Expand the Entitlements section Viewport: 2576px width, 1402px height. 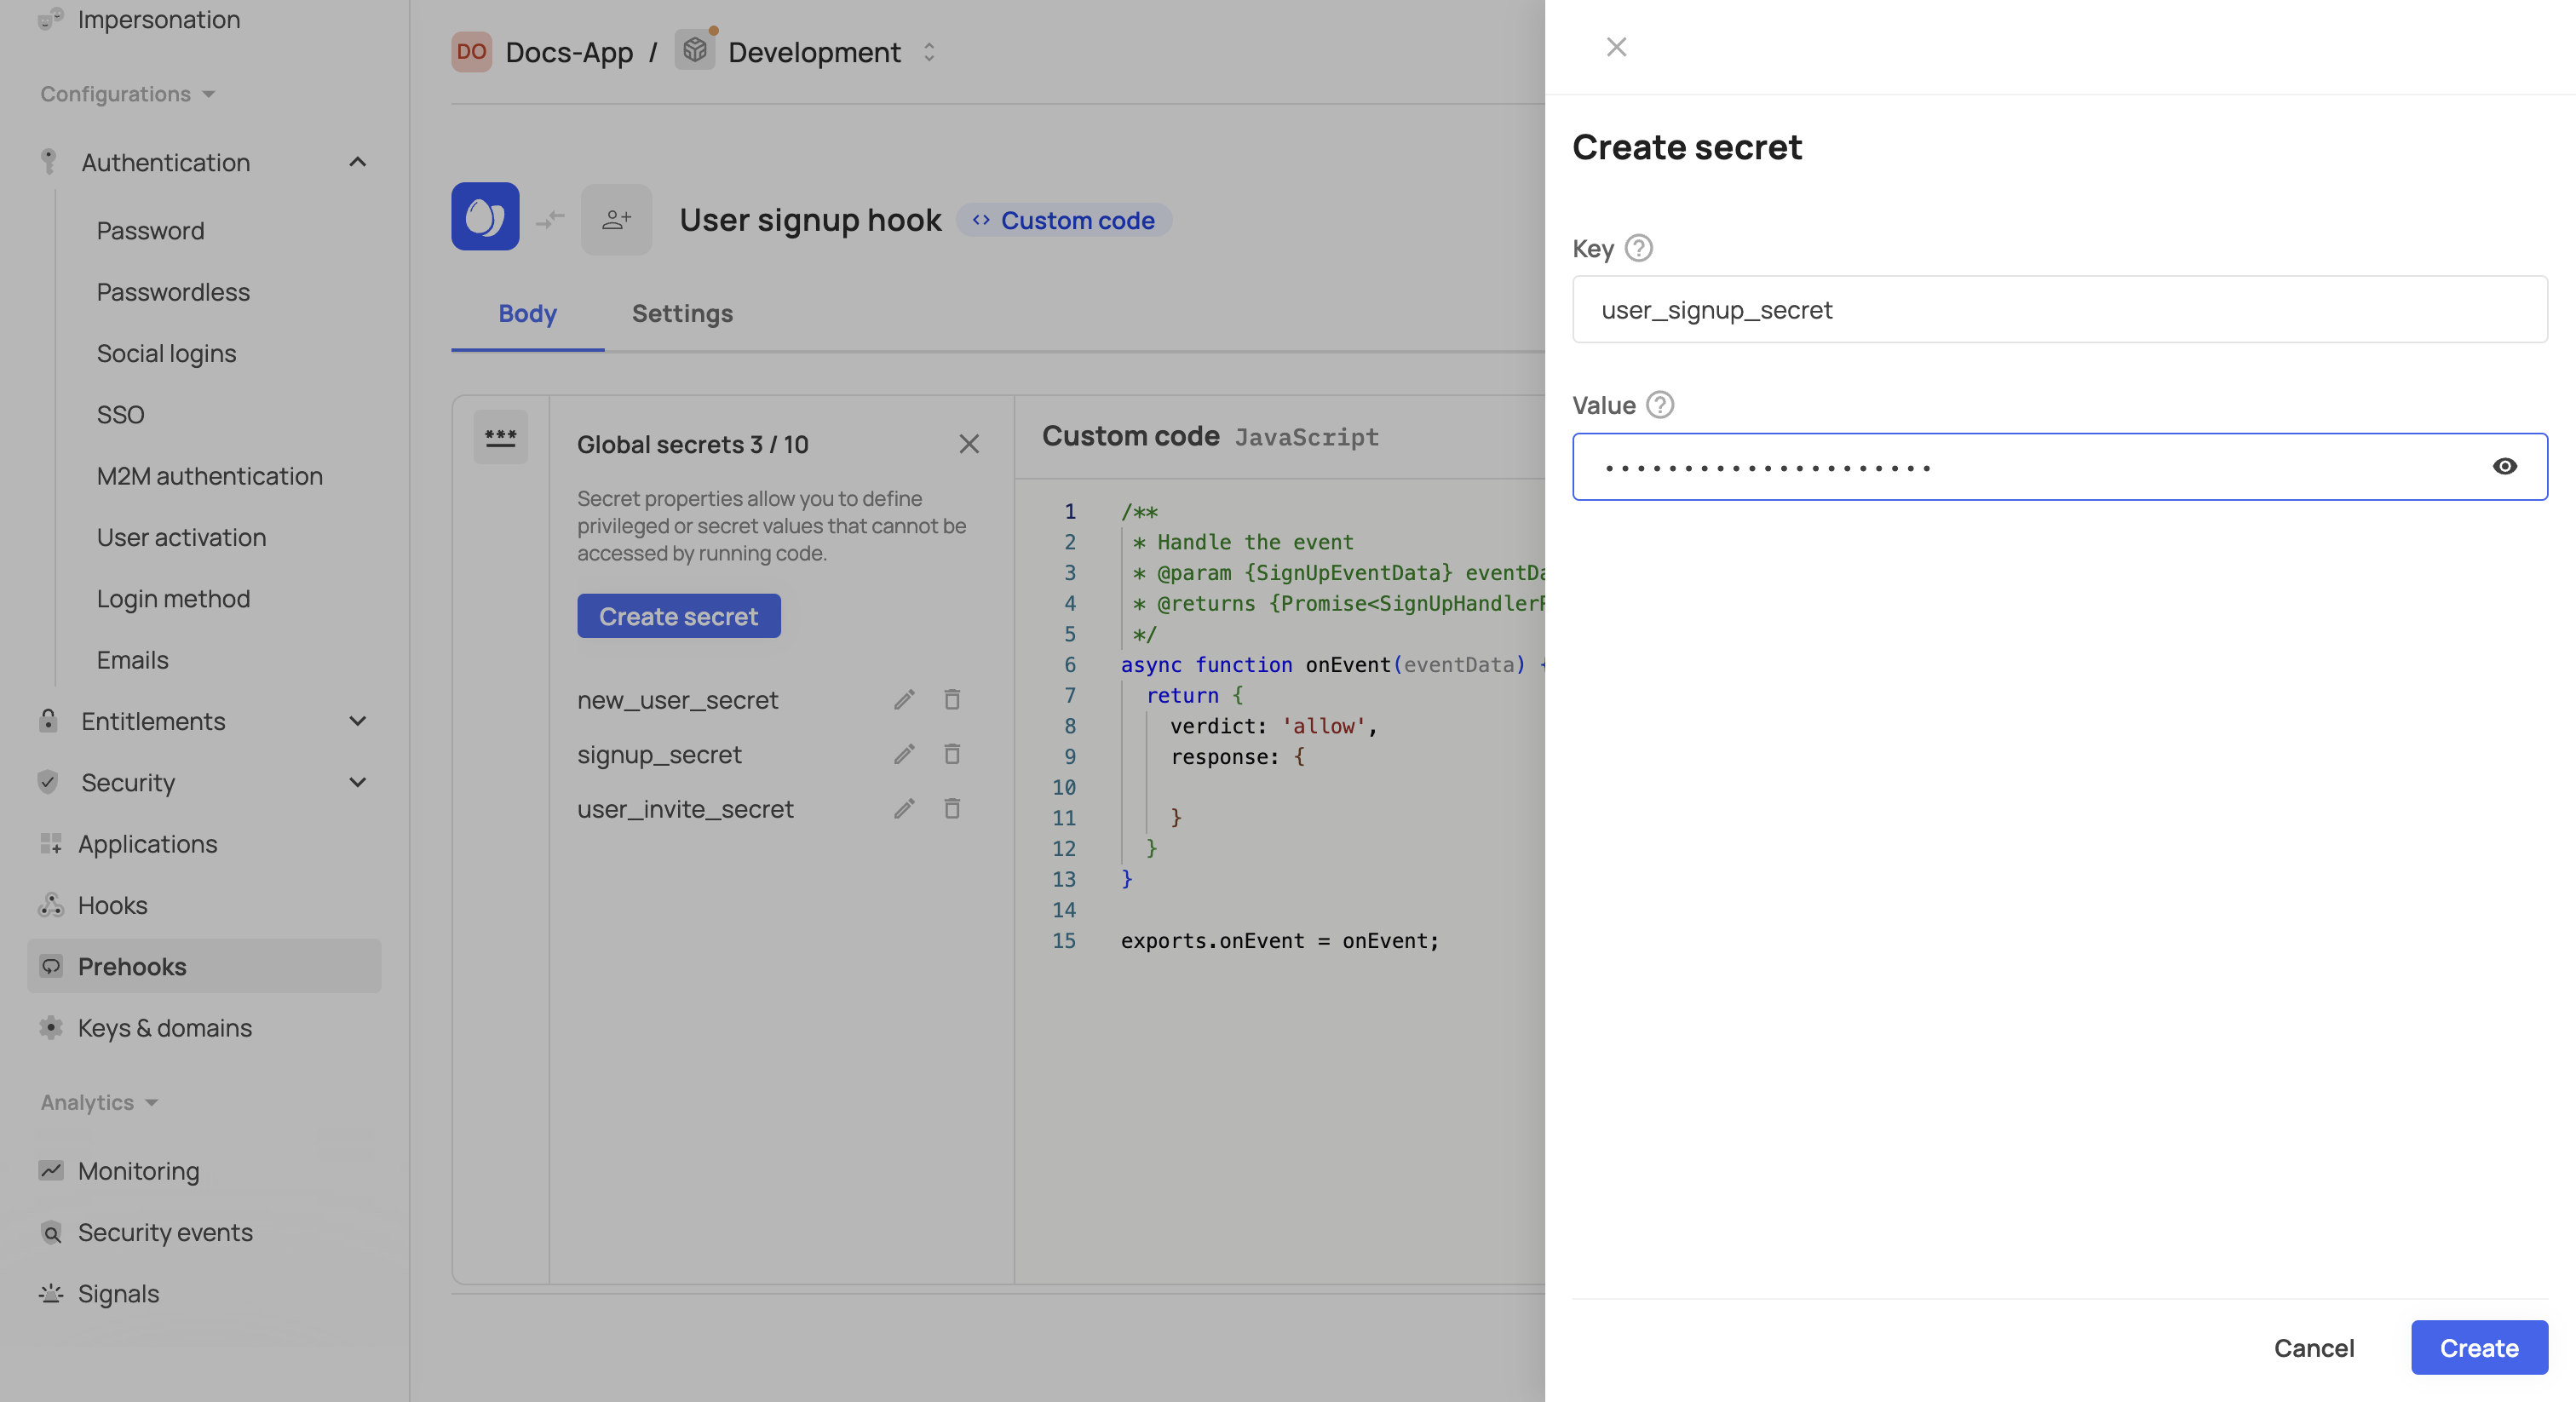pyautogui.click(x=357, y=721)
